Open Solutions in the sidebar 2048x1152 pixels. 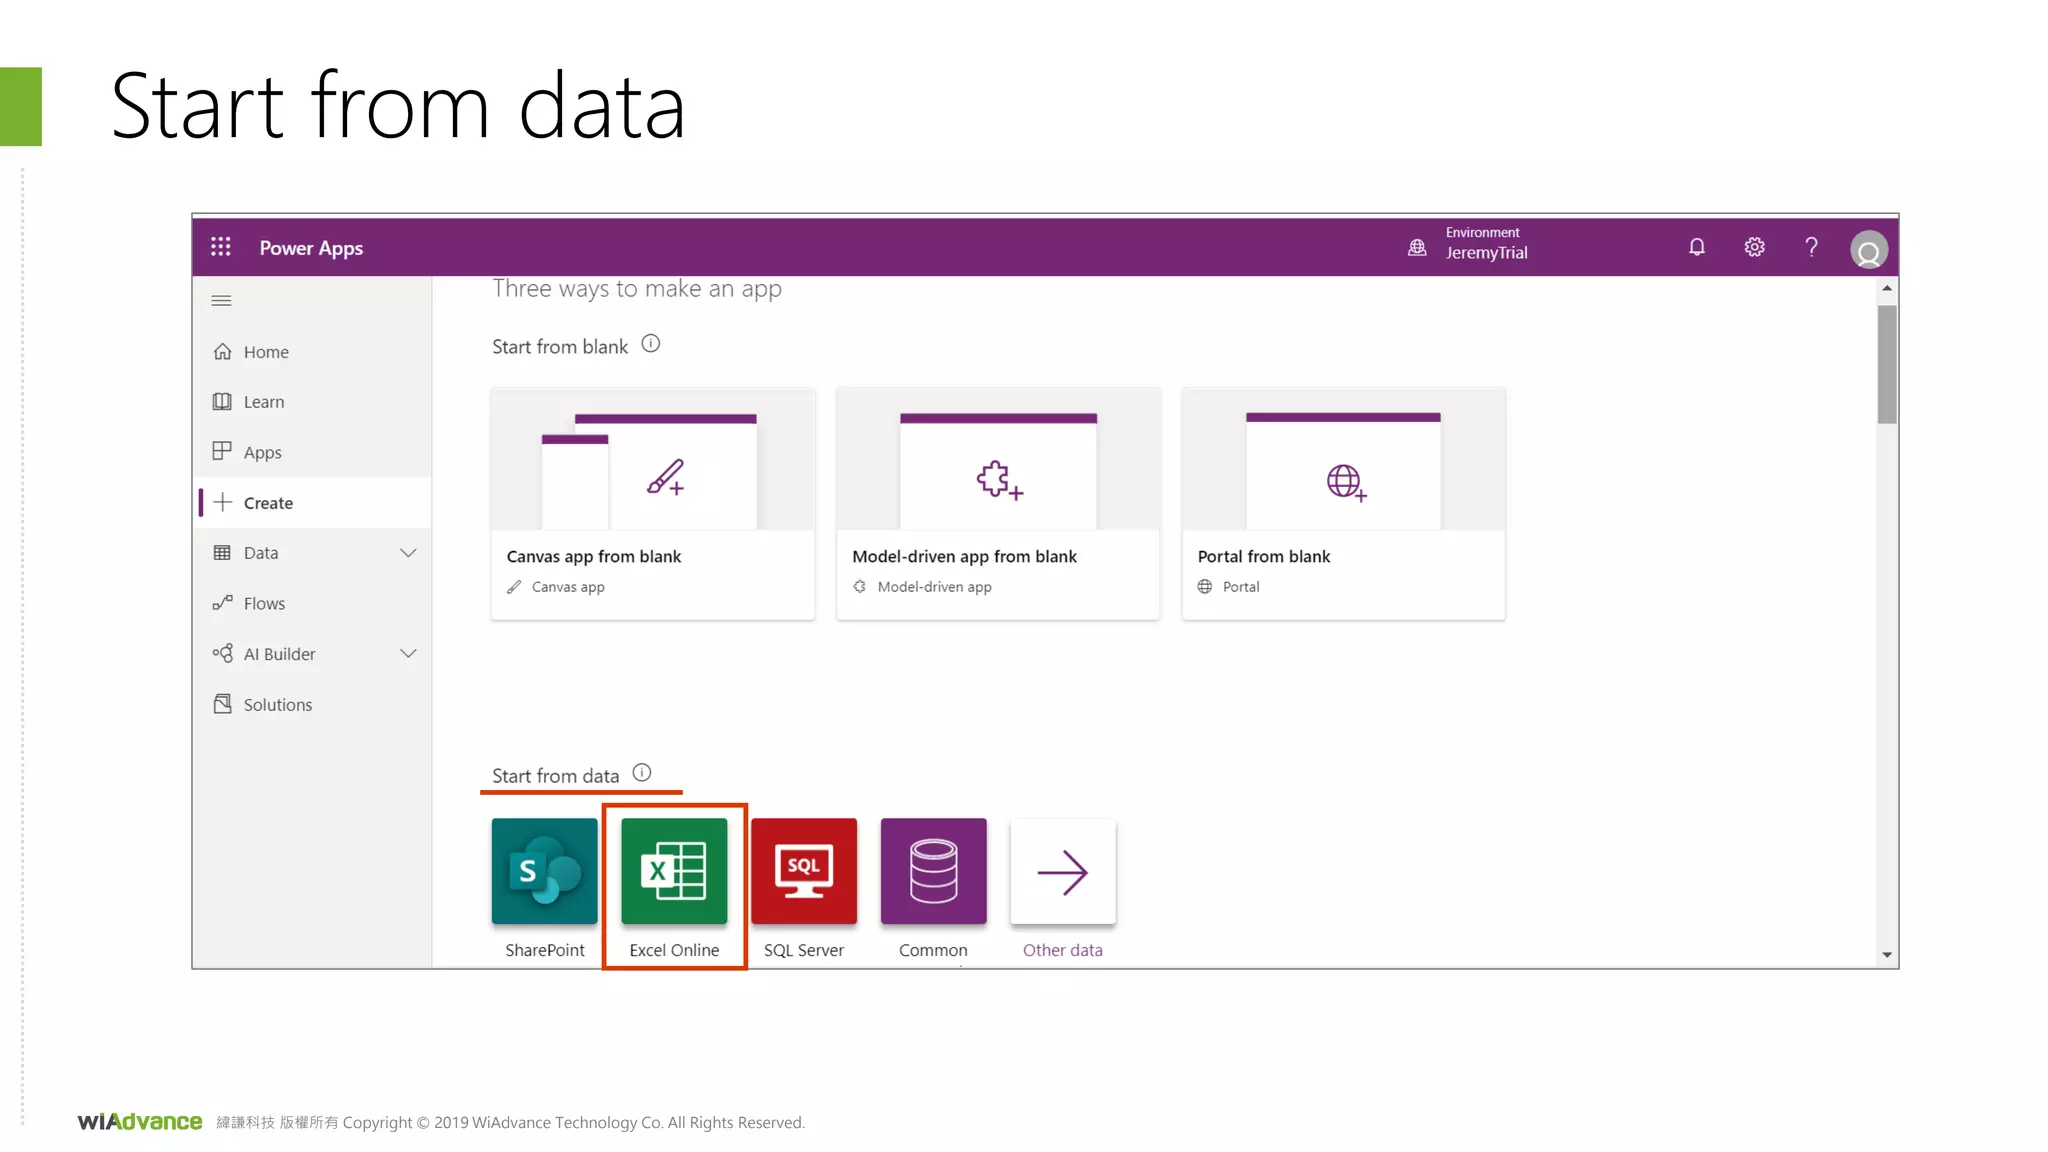tap(277, 705)
